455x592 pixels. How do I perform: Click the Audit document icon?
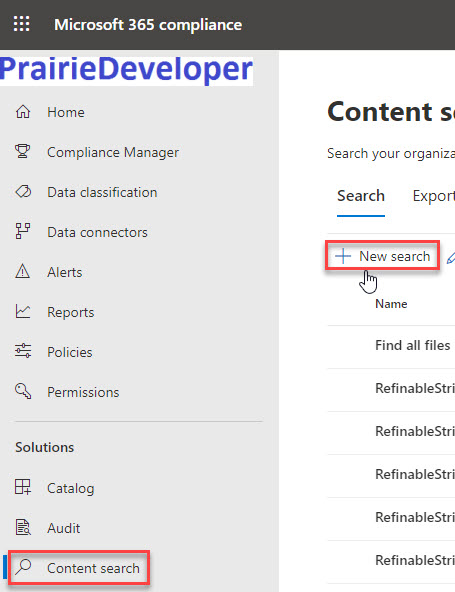(23, 527)
